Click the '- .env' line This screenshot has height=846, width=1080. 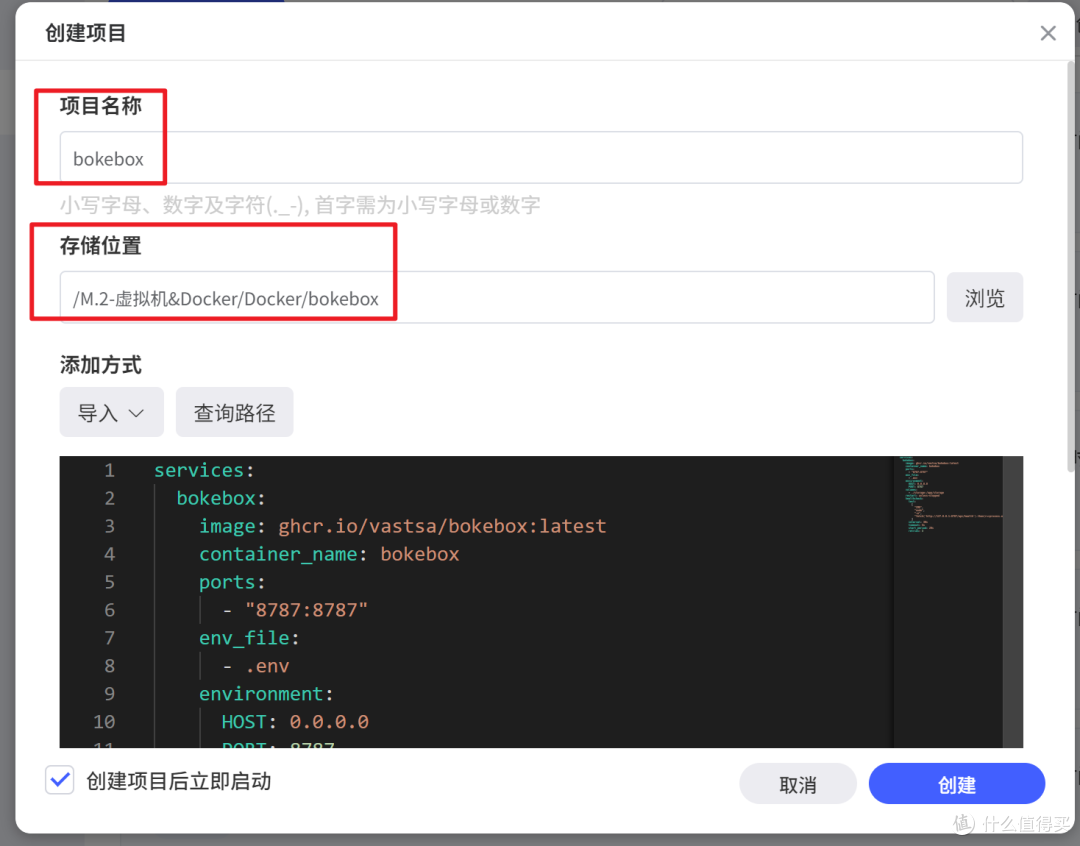[256, 666]
